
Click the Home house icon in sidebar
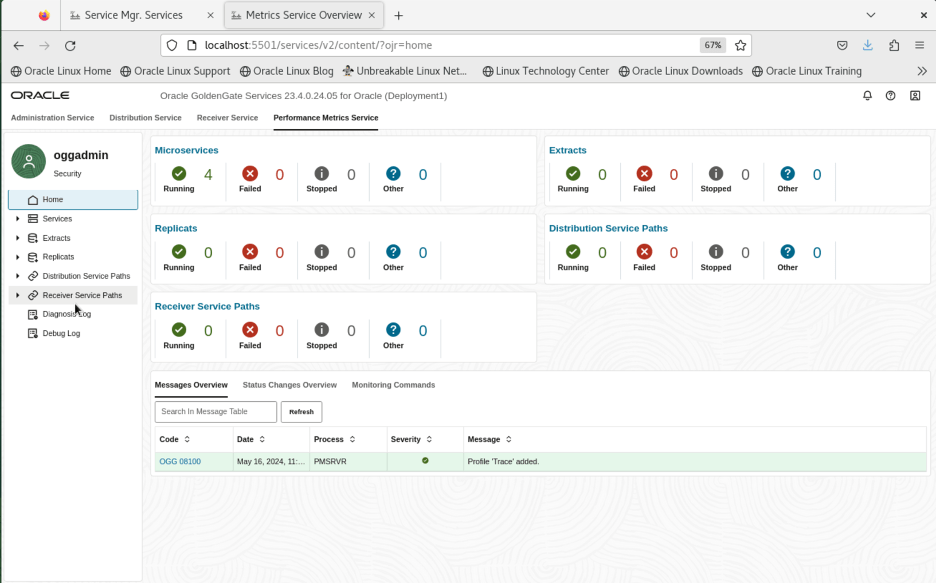click(33, 199)
